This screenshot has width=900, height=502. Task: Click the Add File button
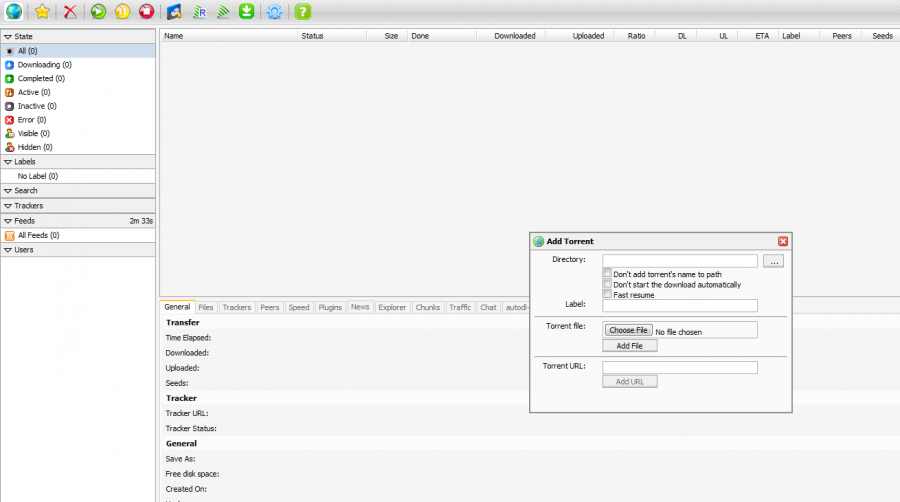[629, 346]
